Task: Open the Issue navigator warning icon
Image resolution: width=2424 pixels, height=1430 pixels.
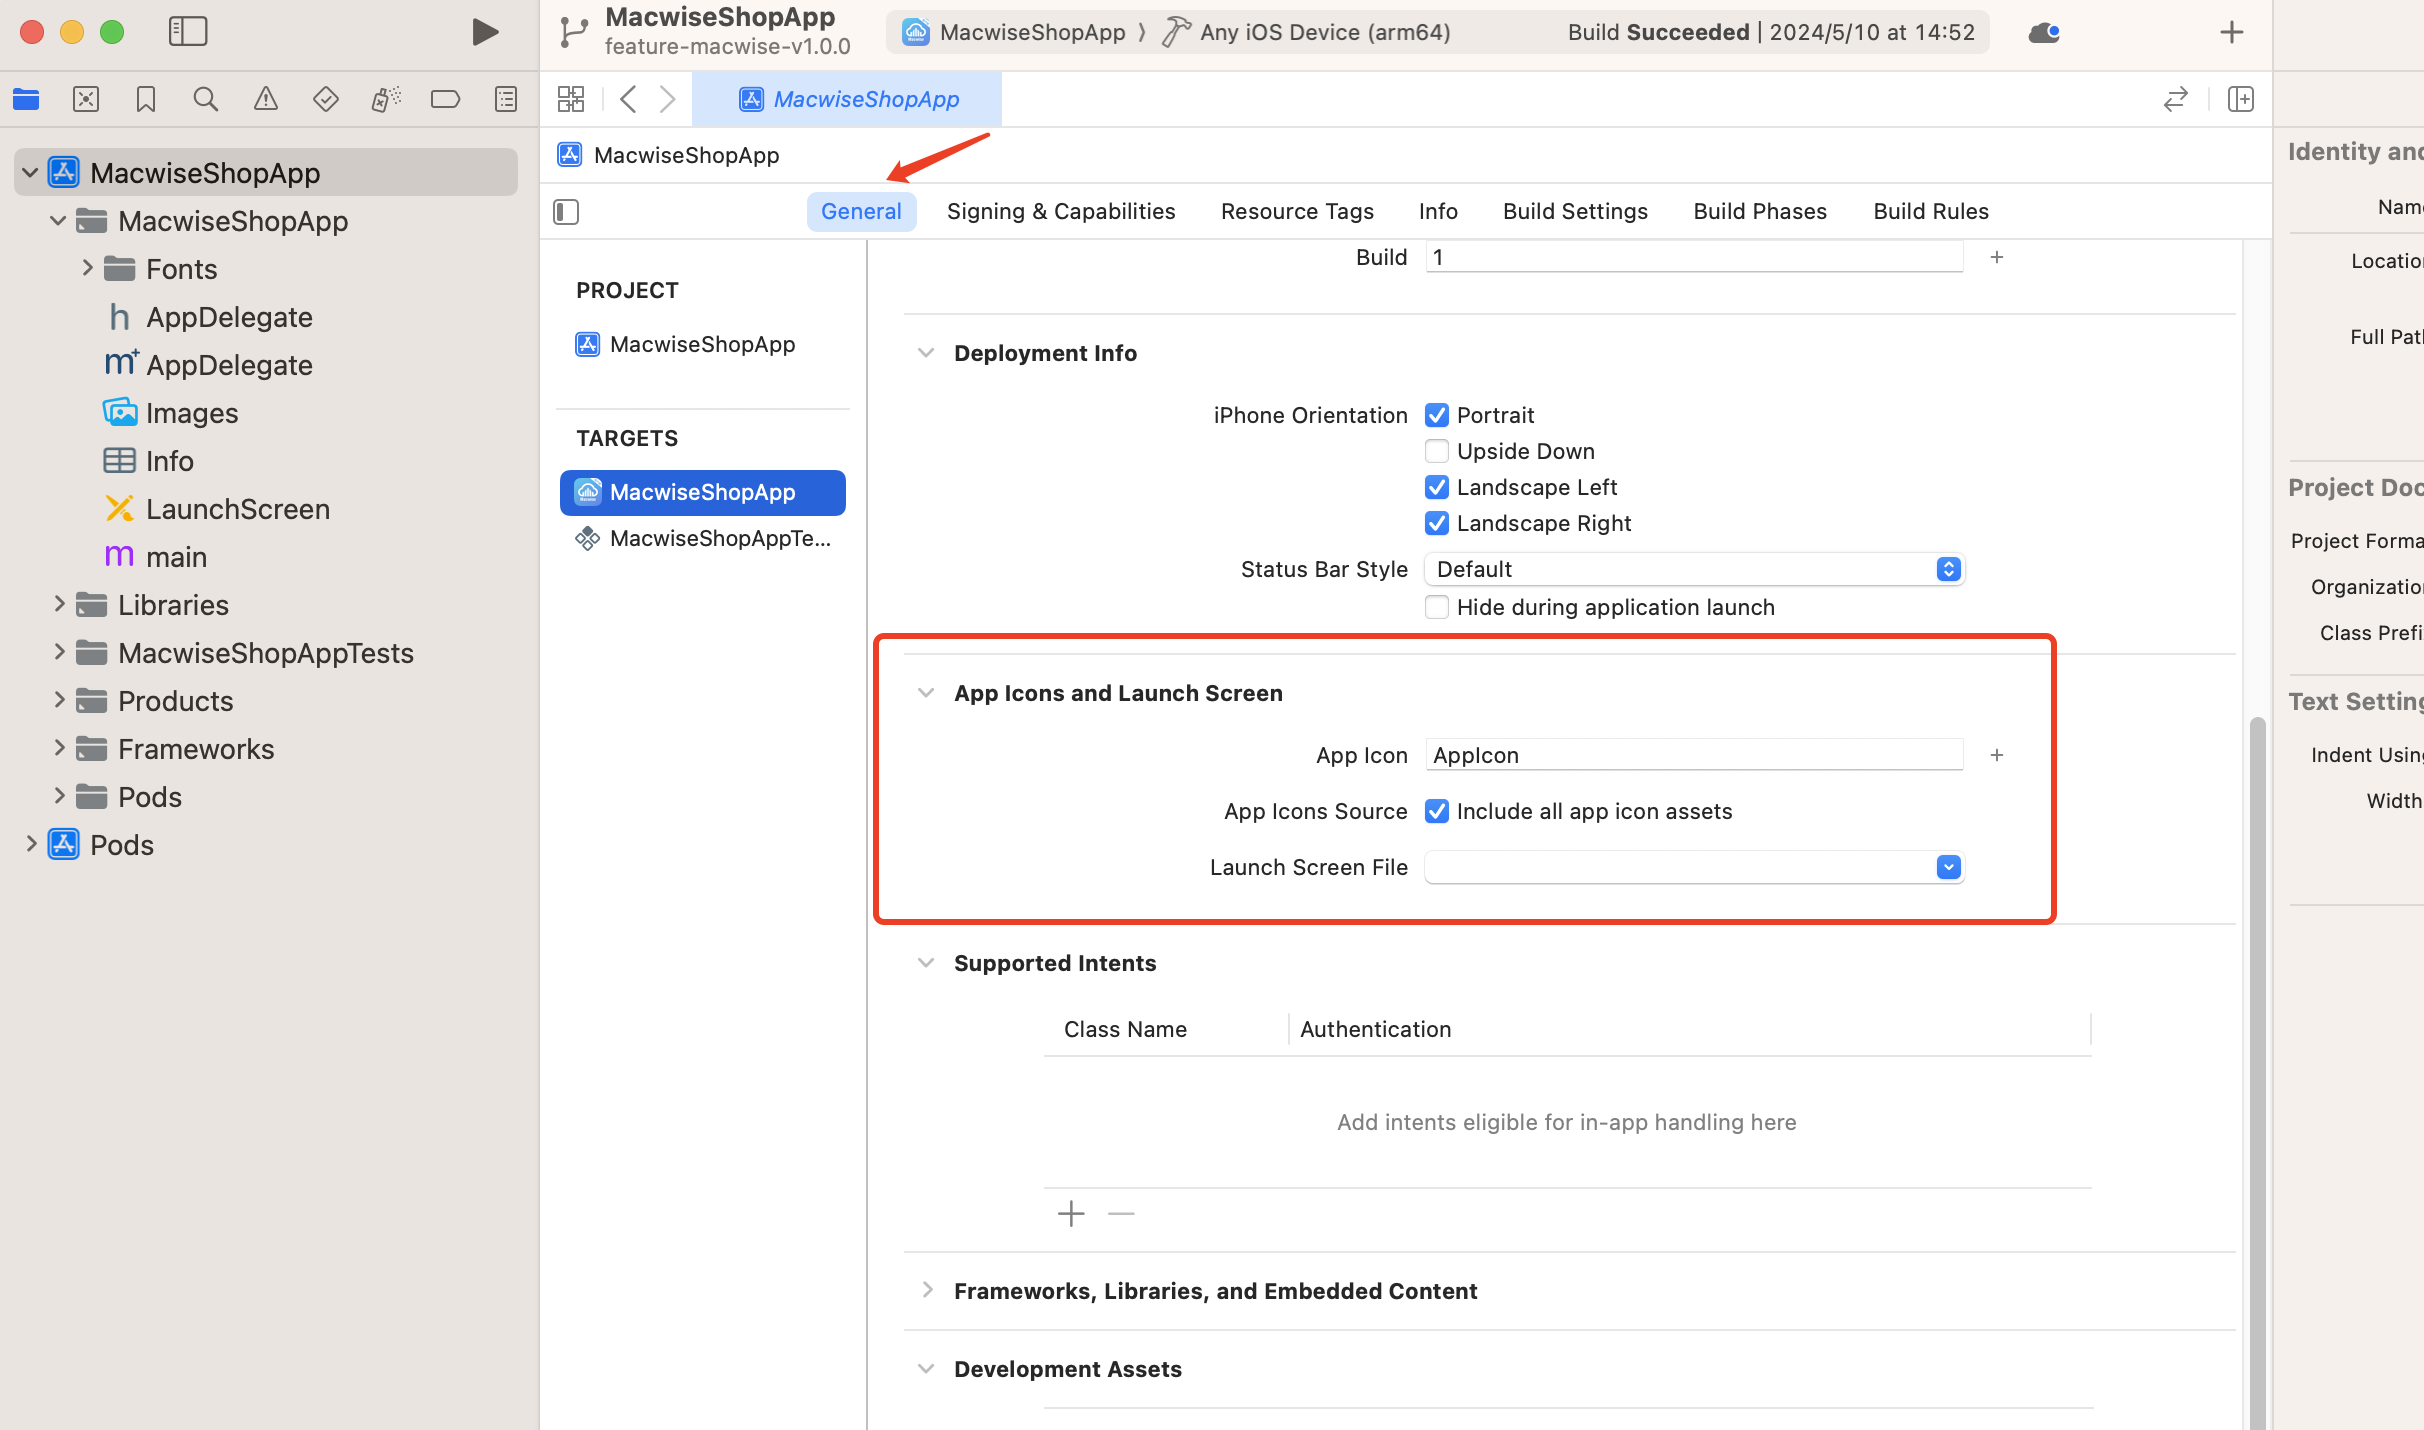Action: pos(266,99)
